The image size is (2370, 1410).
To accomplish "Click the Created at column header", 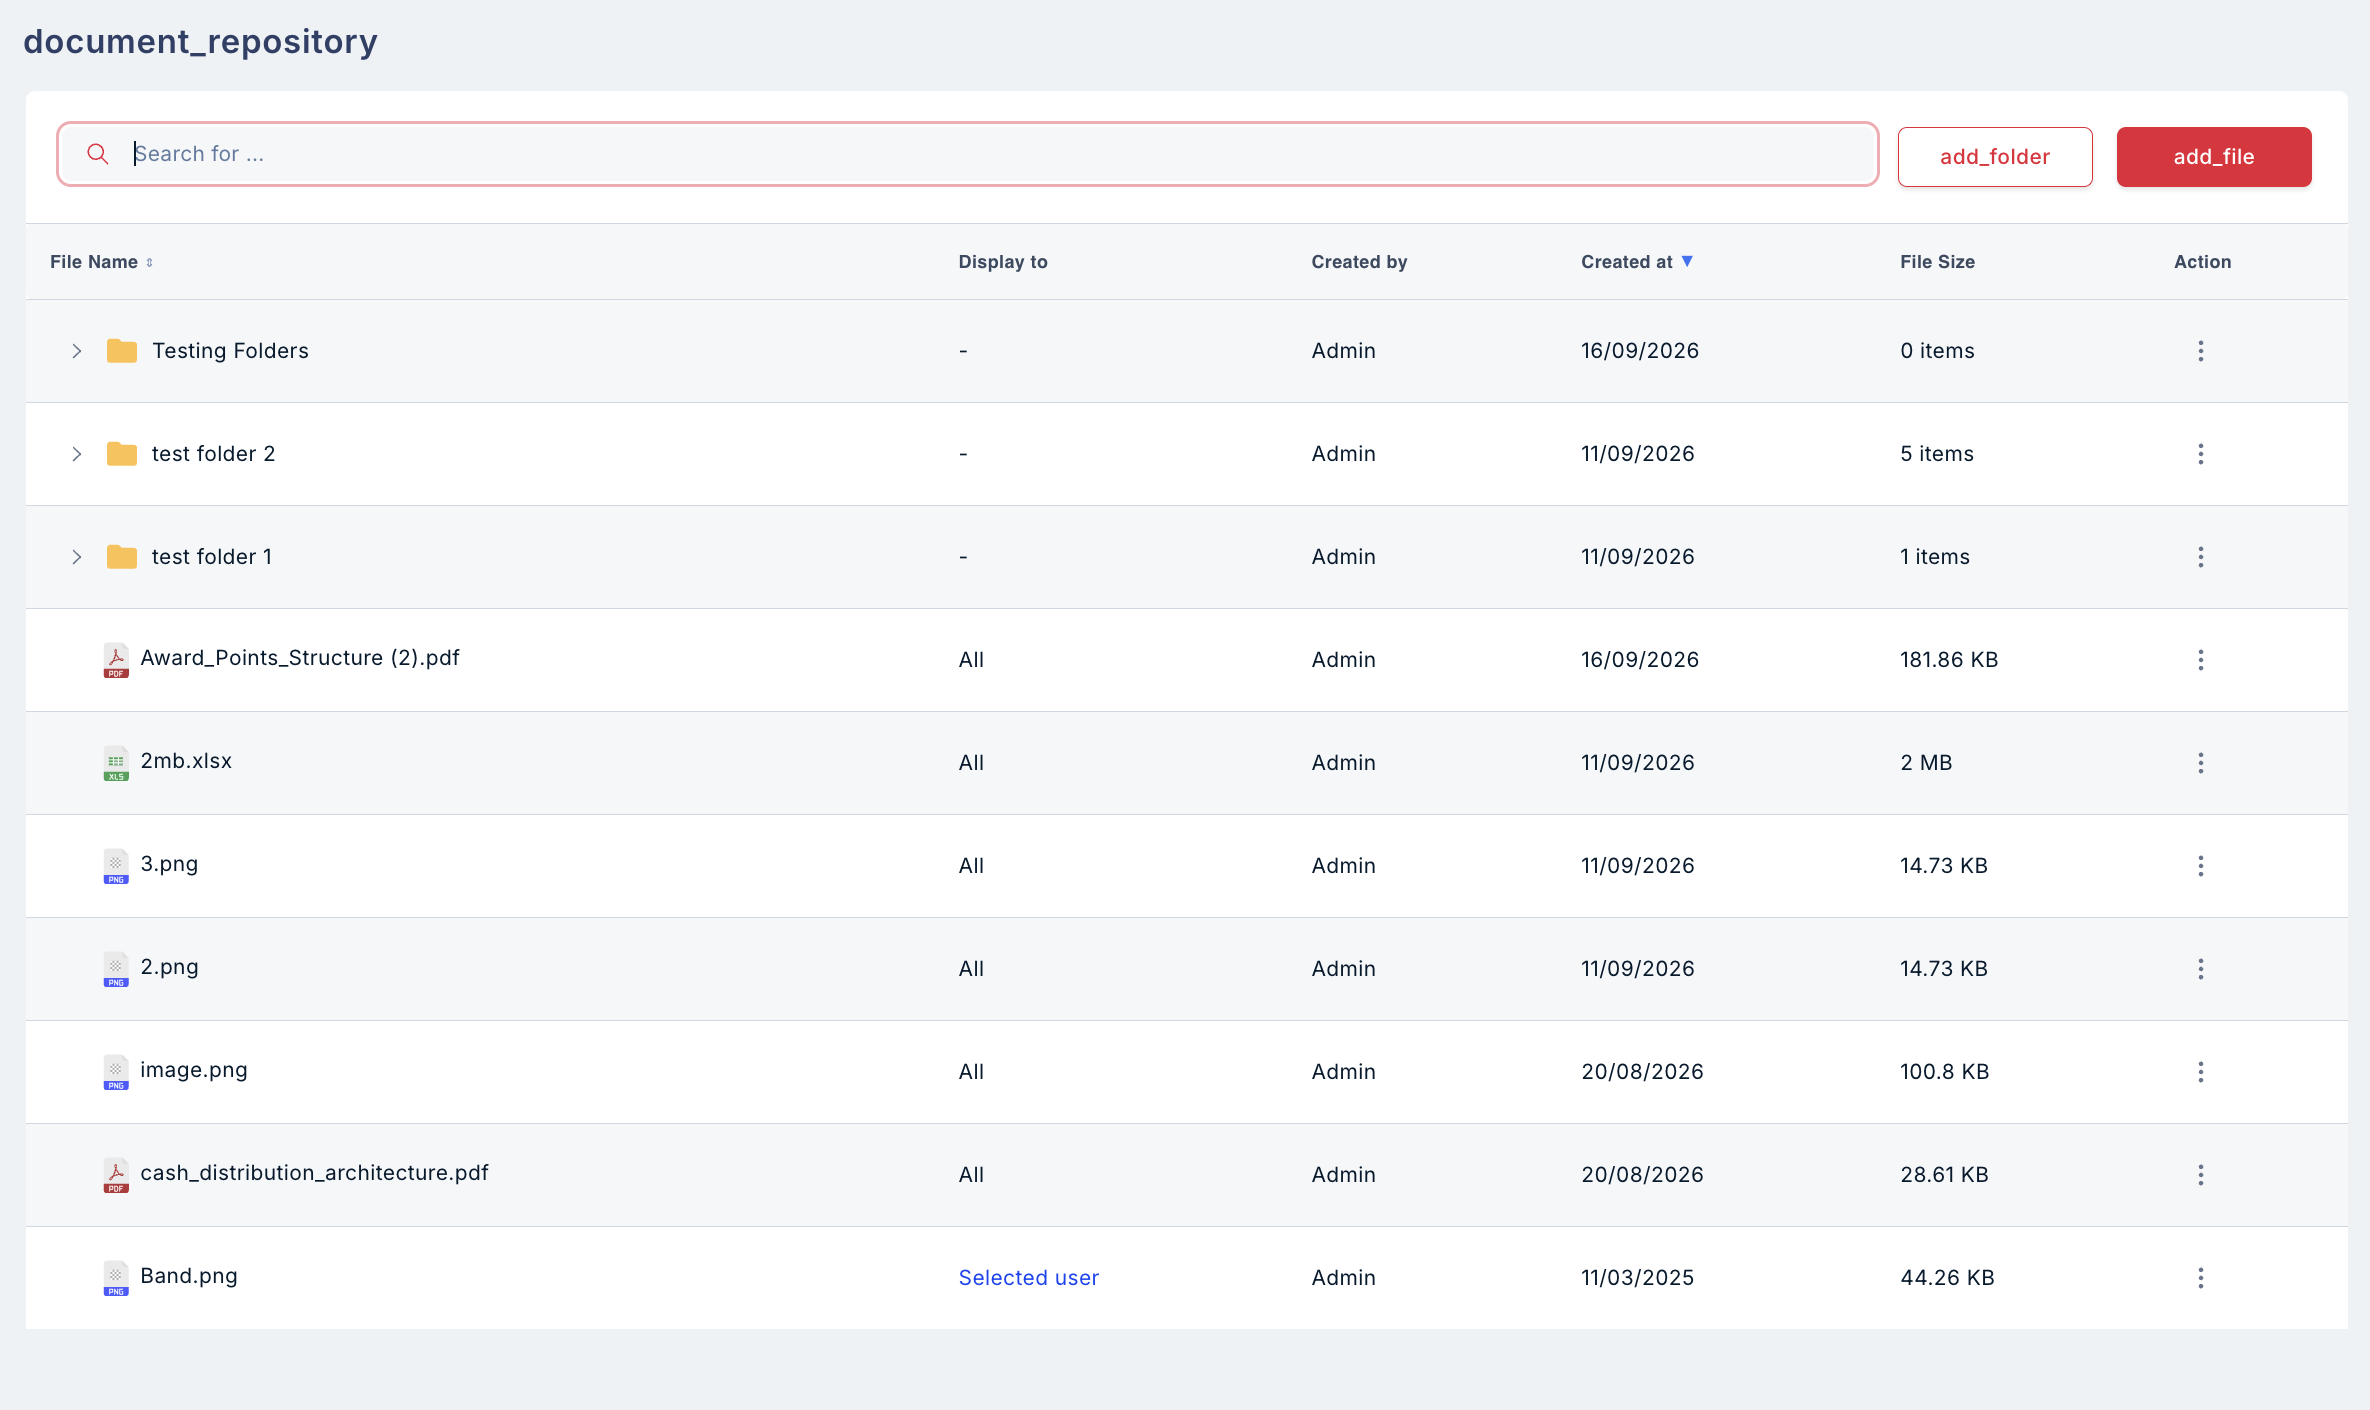I will [x=1626, y=262].
